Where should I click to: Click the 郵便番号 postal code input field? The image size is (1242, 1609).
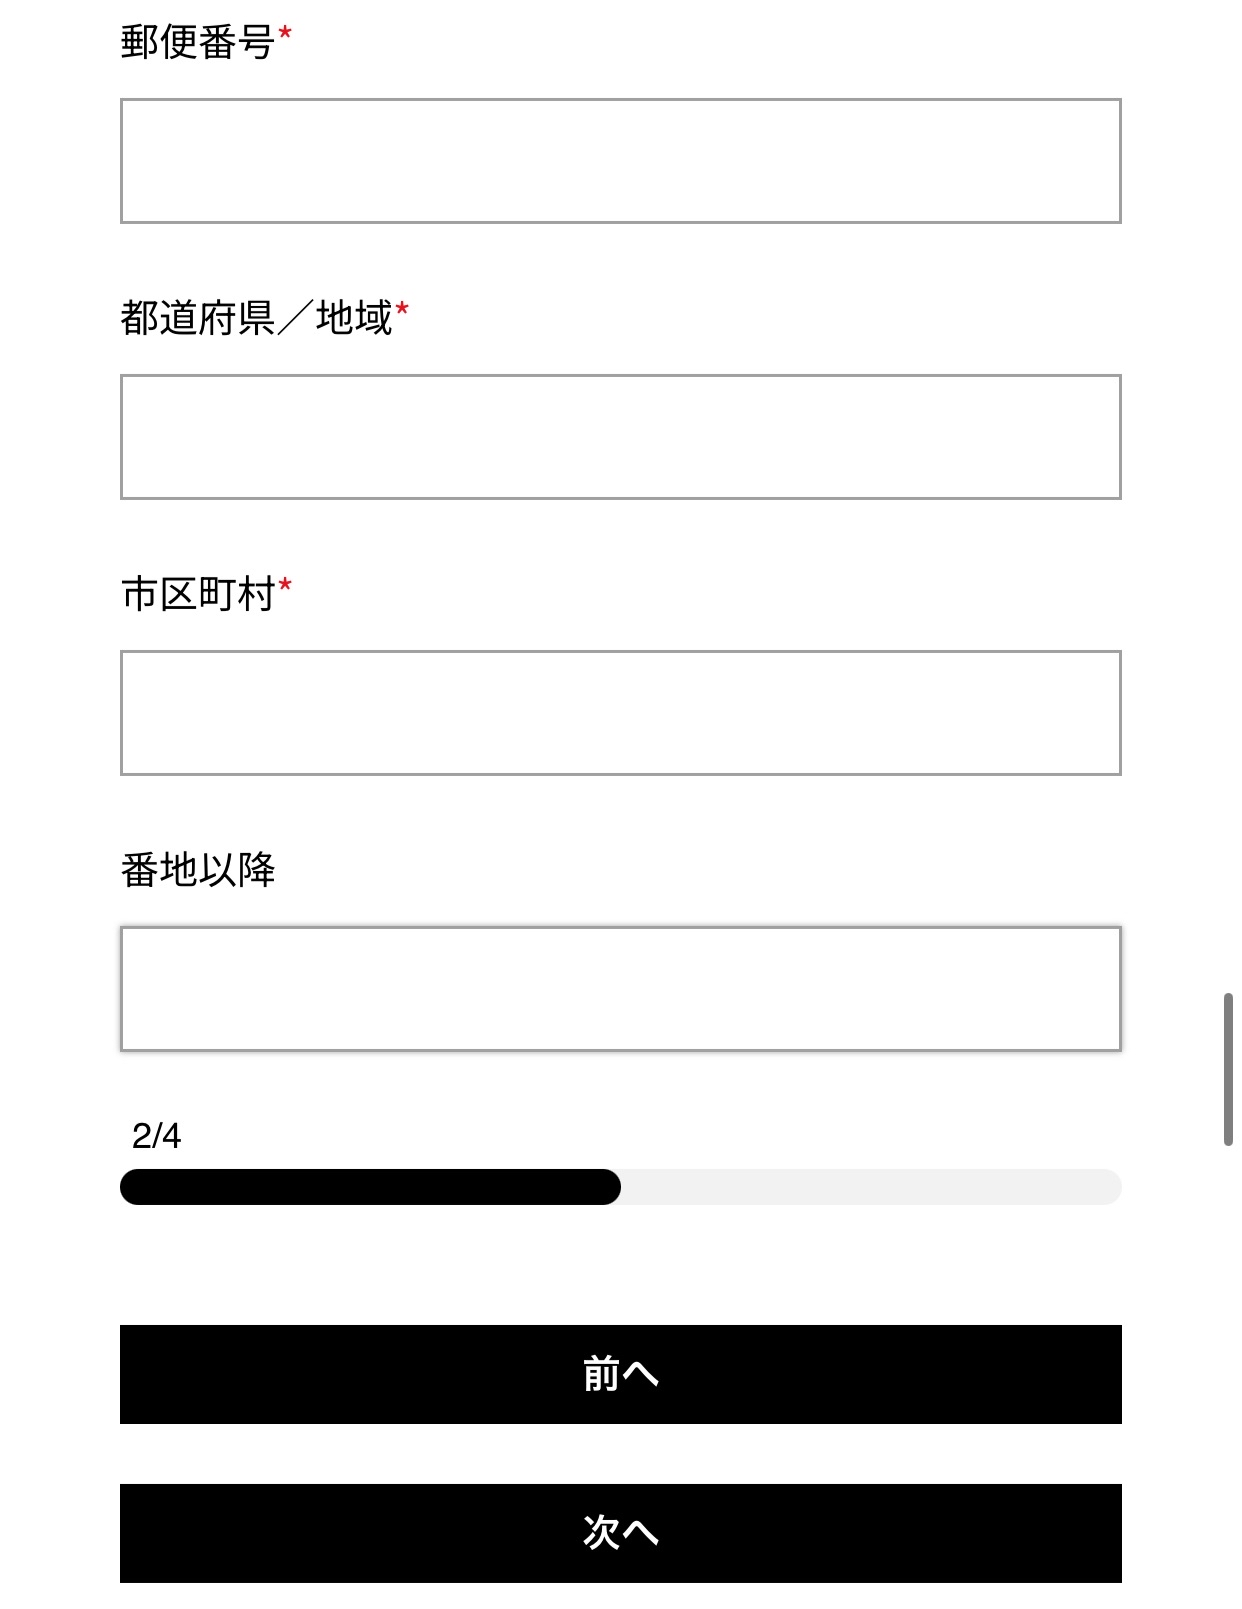pos(620,161)
